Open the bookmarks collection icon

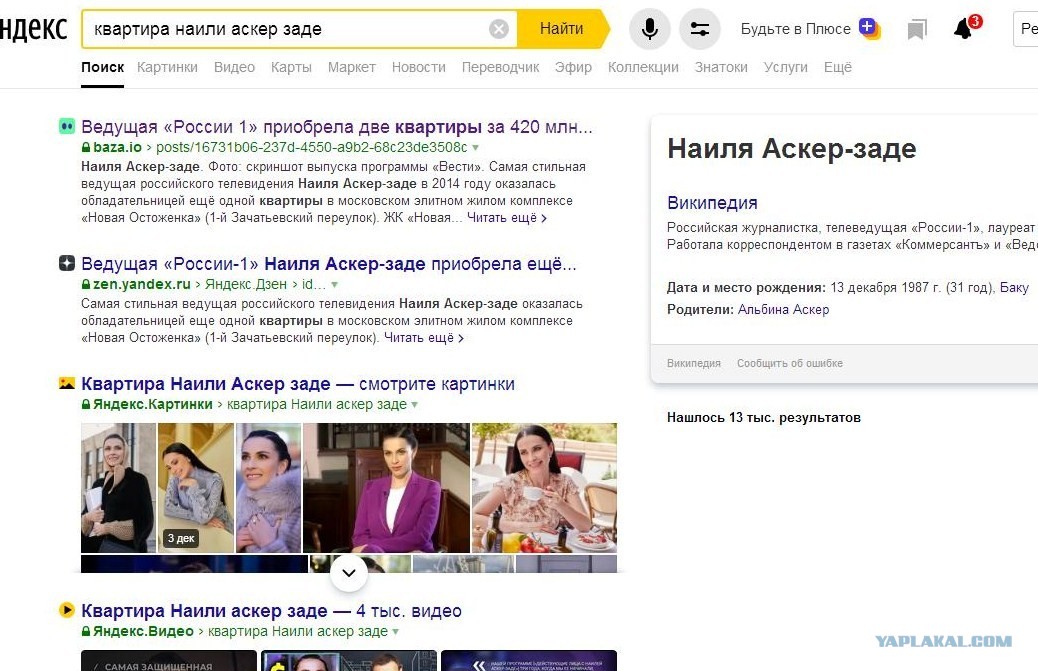point(917,30)
